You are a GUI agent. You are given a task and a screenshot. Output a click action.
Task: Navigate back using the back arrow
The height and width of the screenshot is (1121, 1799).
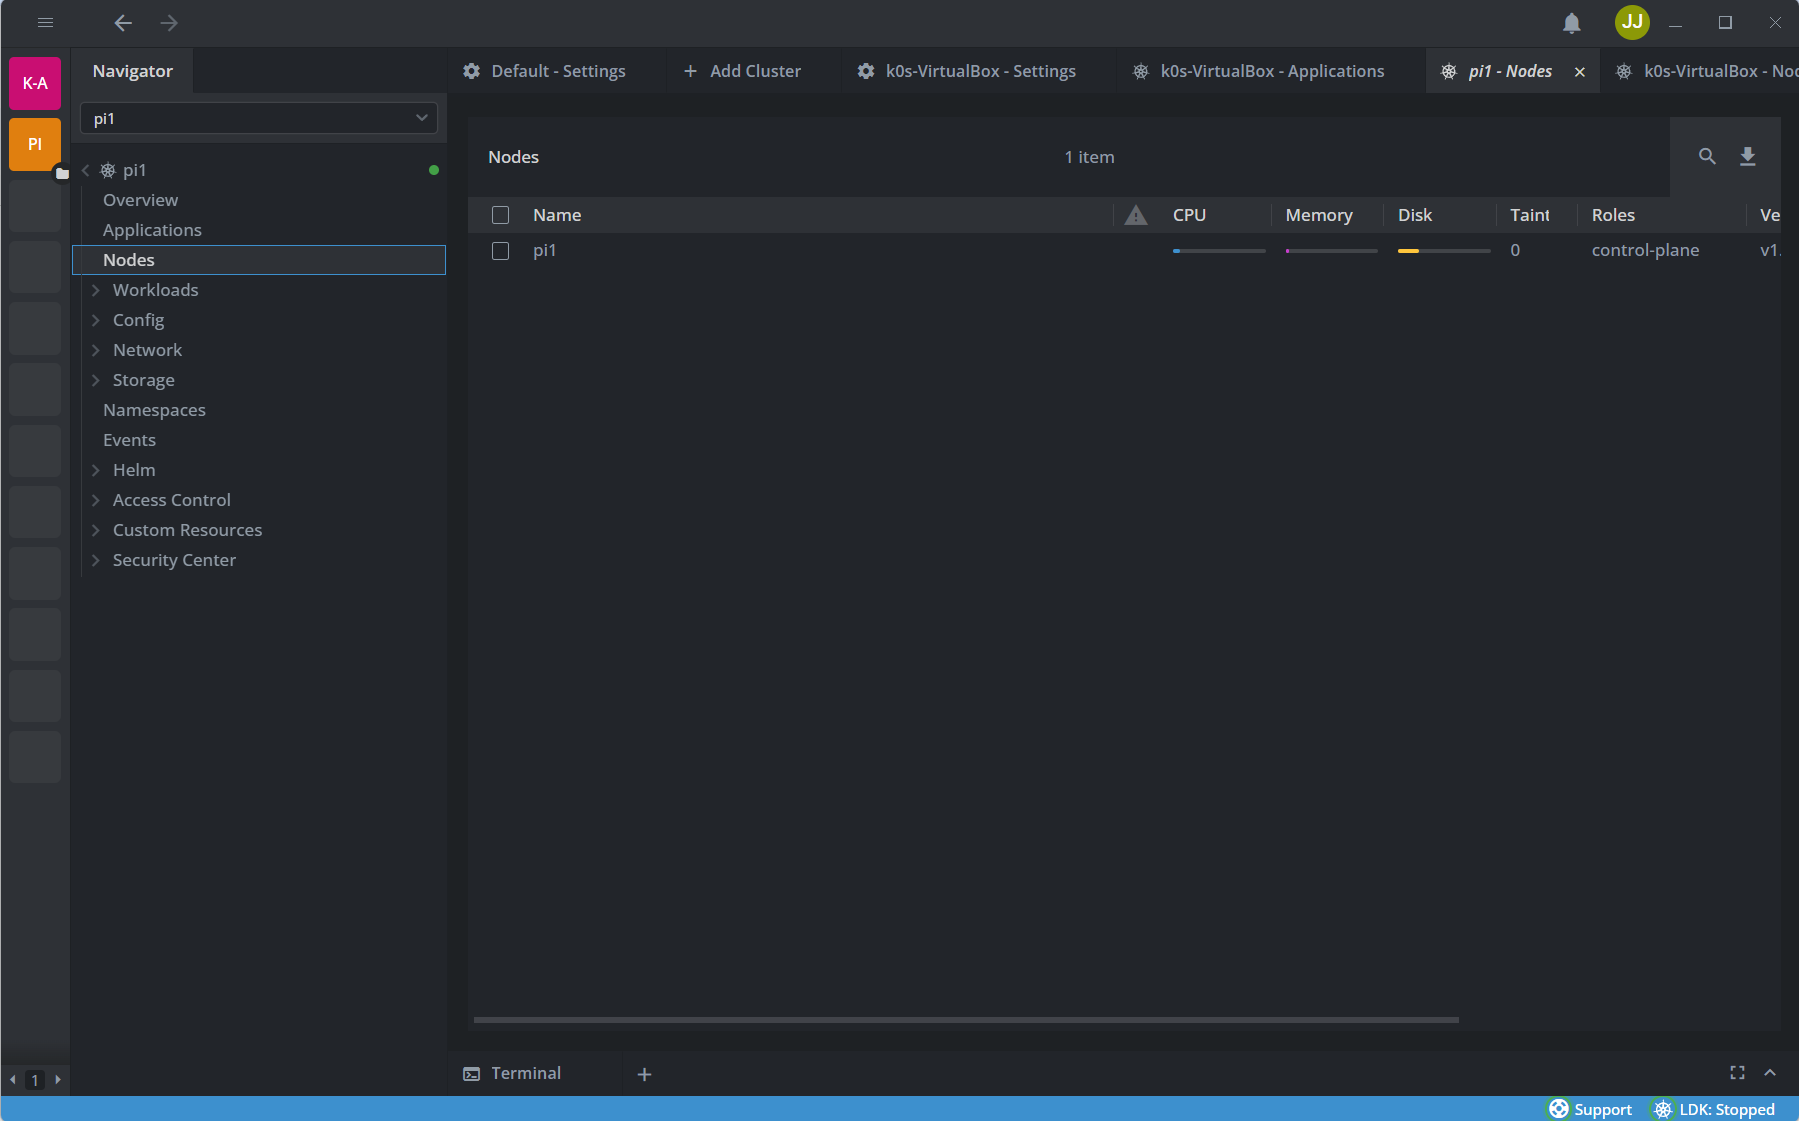coord(122,22)
